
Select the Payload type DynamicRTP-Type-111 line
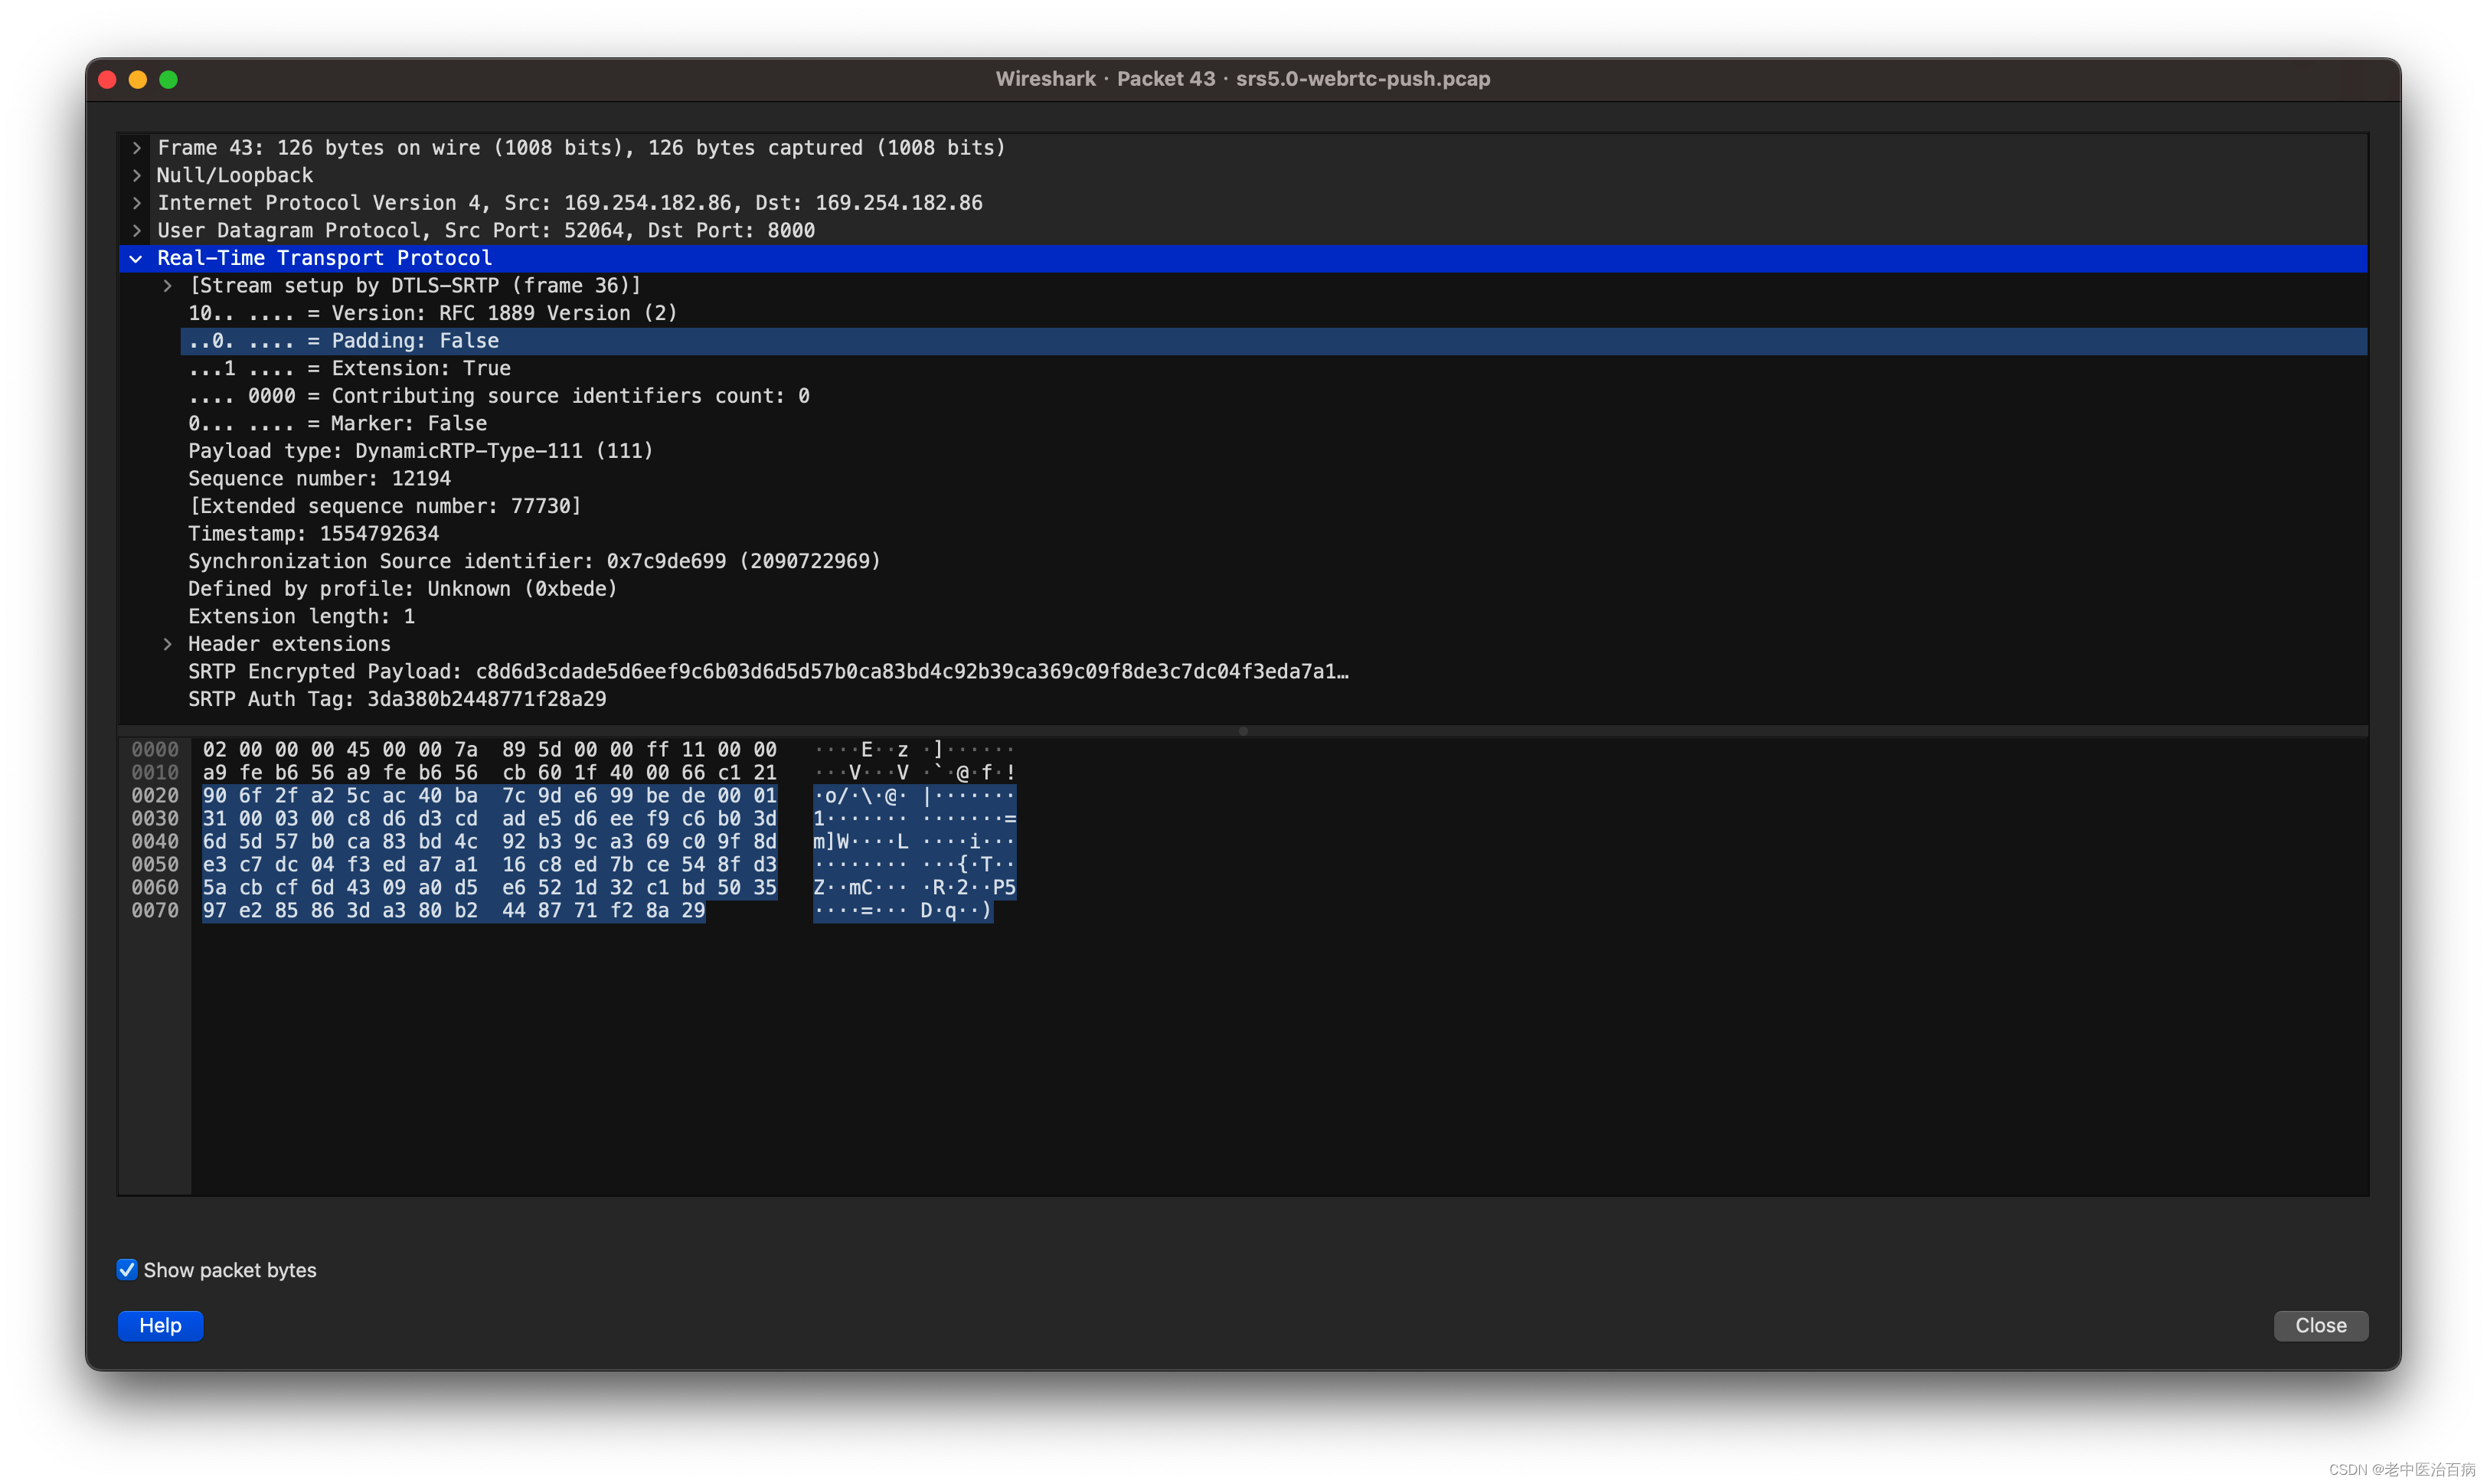(420, 451)
